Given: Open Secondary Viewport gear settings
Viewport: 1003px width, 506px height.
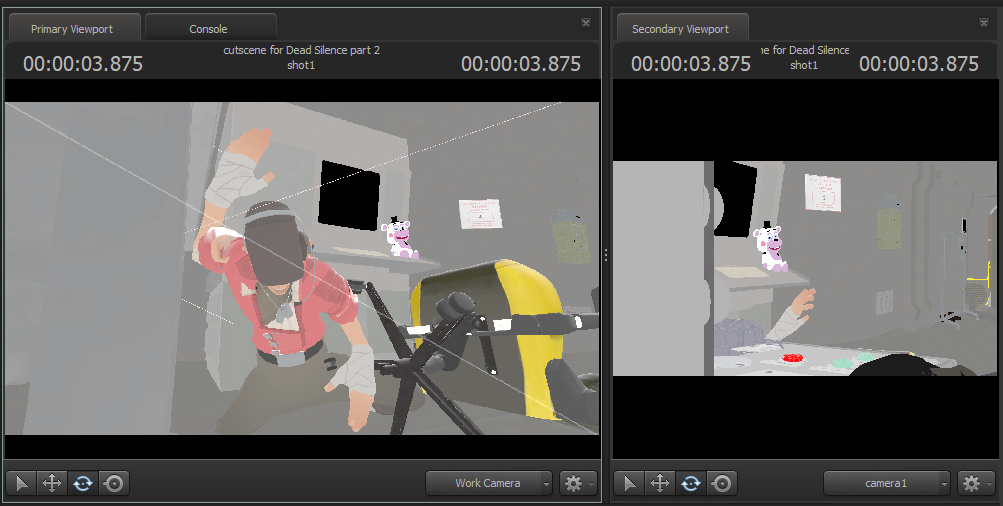Looking at the screenshot, I should [972, 483].
